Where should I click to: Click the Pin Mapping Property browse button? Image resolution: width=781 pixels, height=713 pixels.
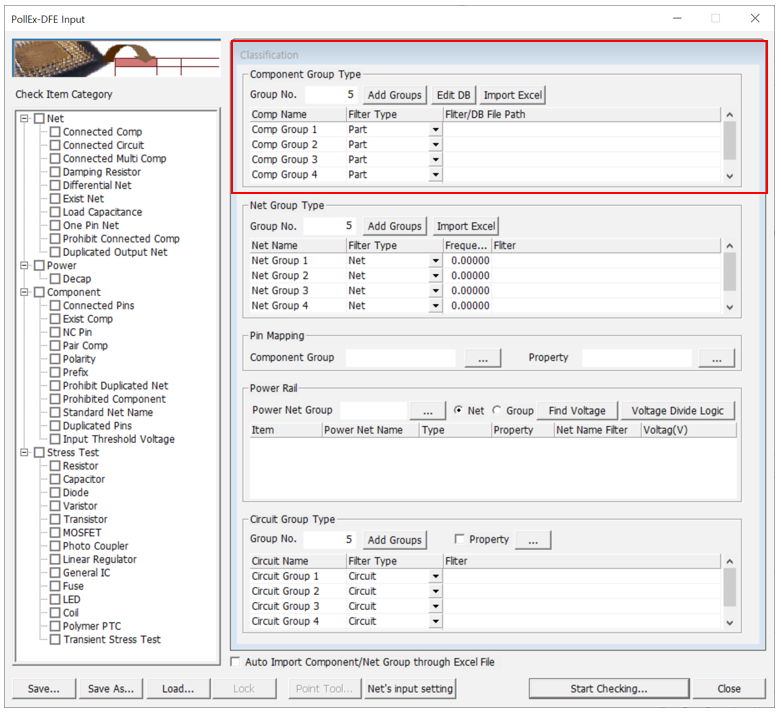point(716,358)
